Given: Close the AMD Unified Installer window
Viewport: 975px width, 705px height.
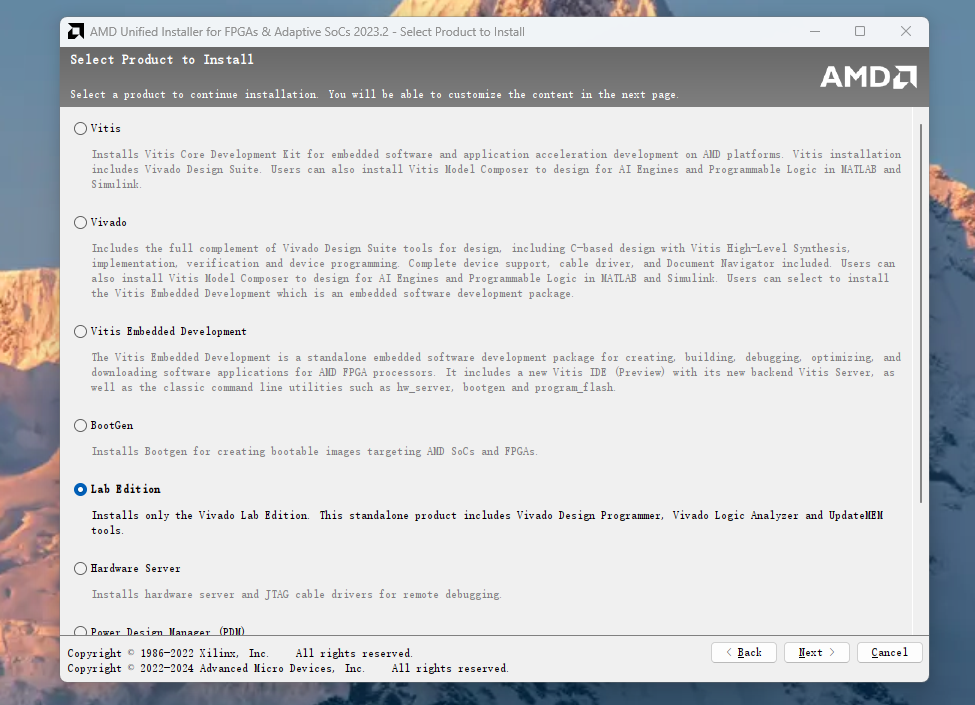Looking at the screenshot, I should (x=906, y=31).
